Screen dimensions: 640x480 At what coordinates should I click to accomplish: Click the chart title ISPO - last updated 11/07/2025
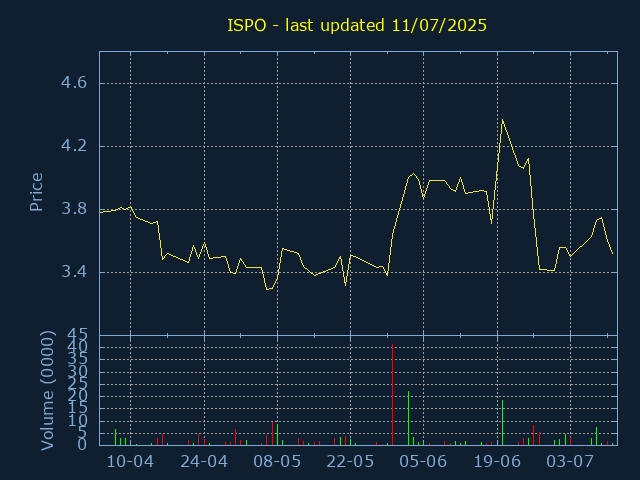pyautogui.click(x=357, y=25)
